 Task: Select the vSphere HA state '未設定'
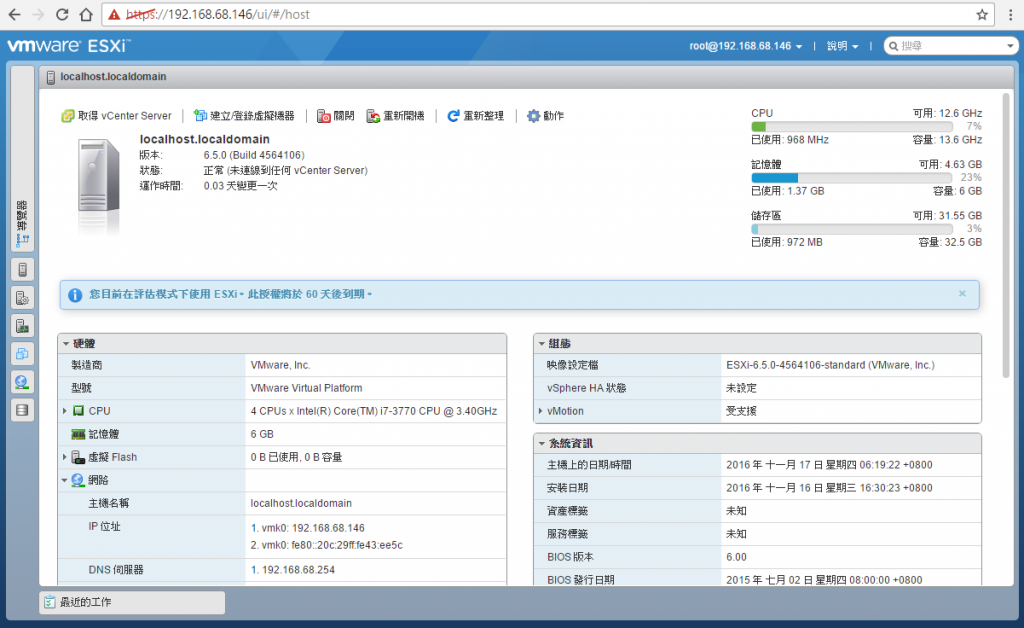[x=741, y=388]
